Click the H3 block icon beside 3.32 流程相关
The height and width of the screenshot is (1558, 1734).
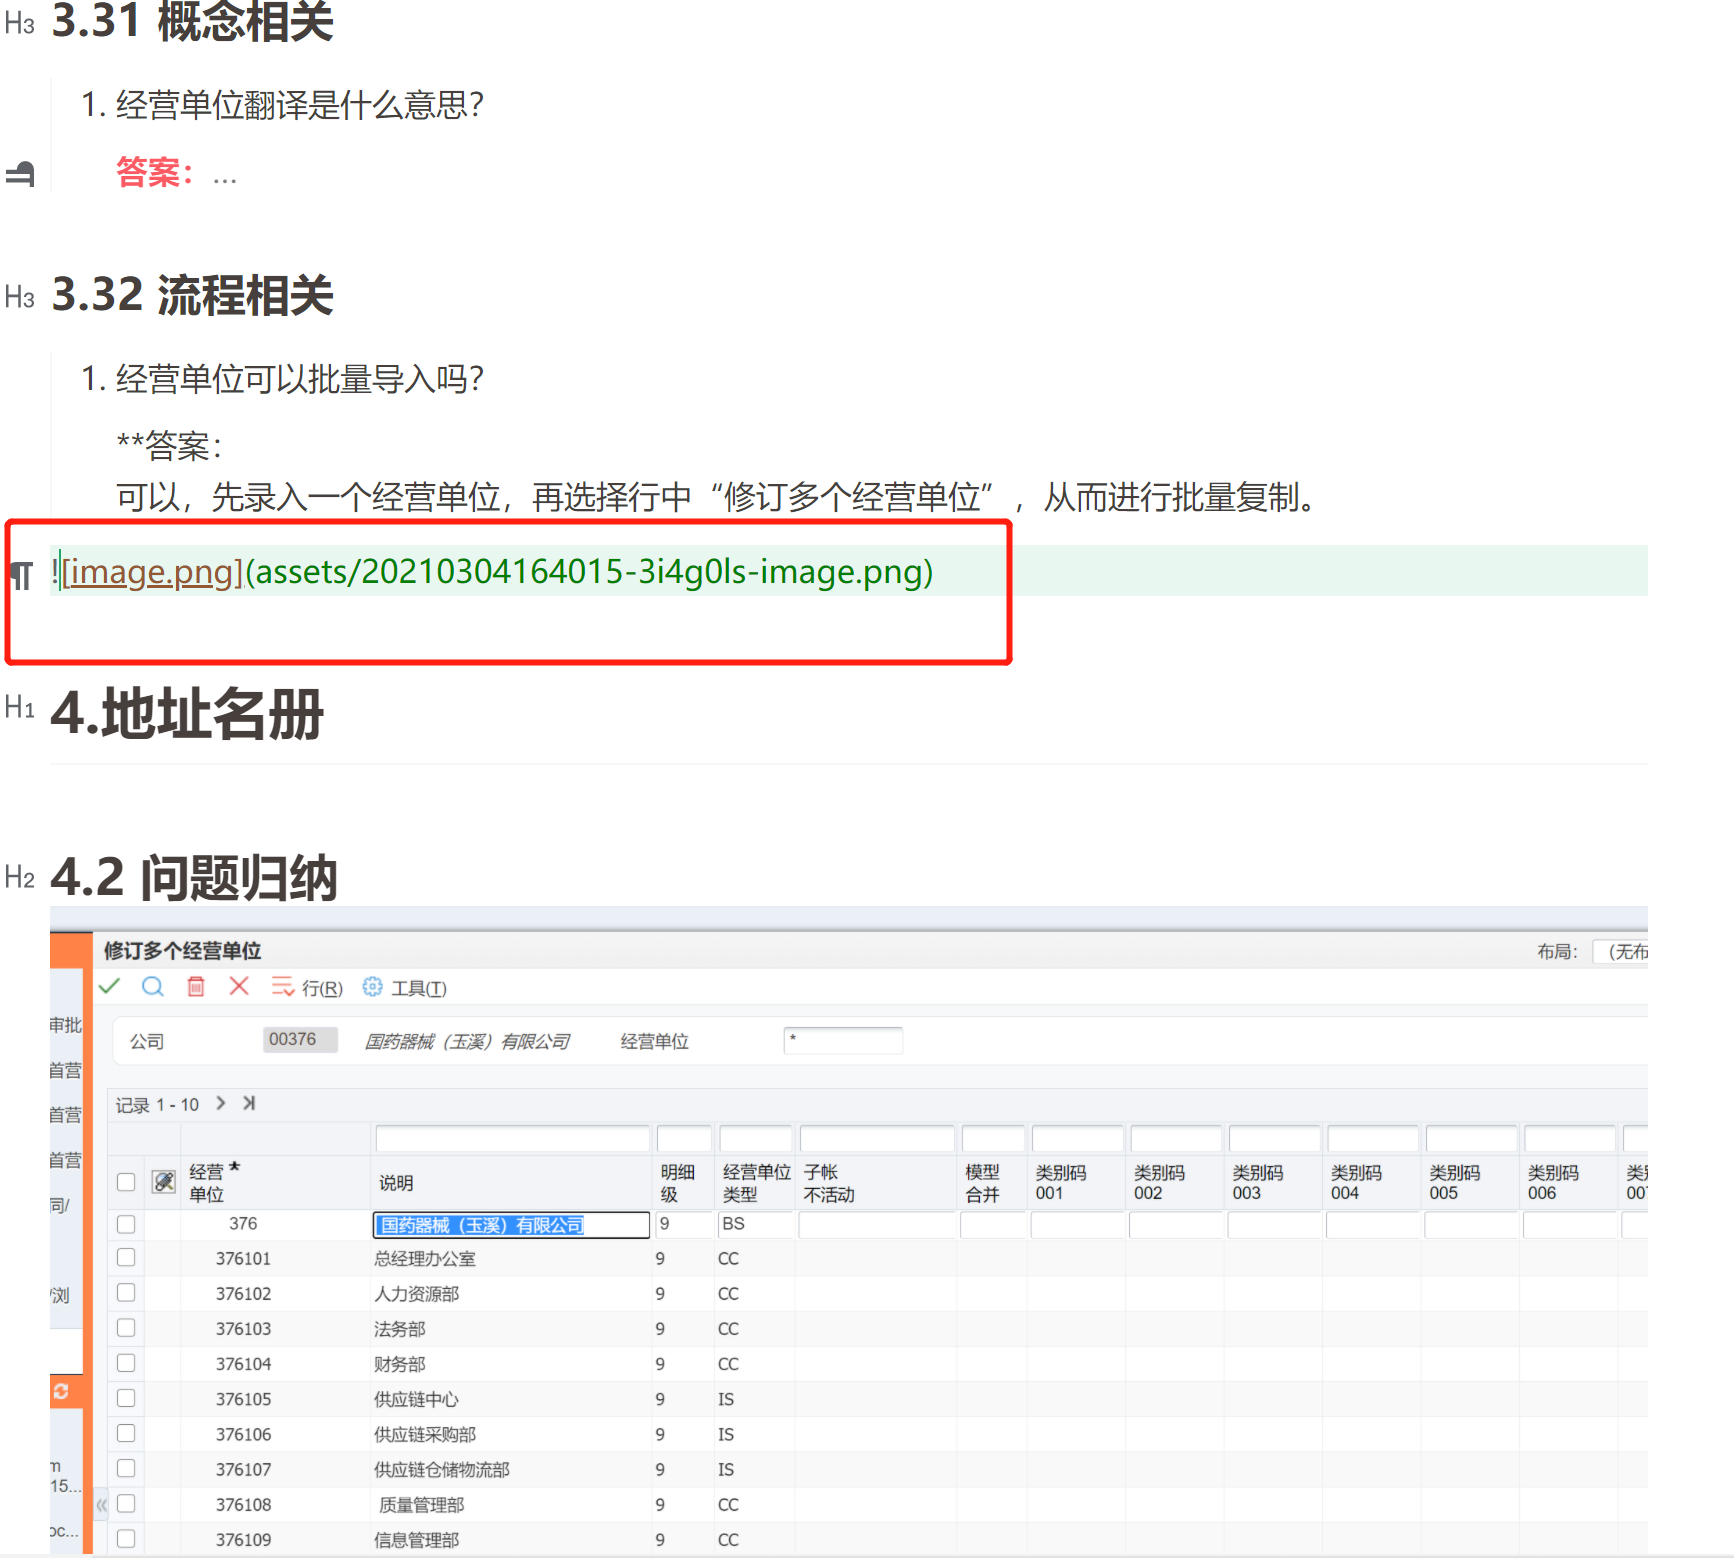20,297
